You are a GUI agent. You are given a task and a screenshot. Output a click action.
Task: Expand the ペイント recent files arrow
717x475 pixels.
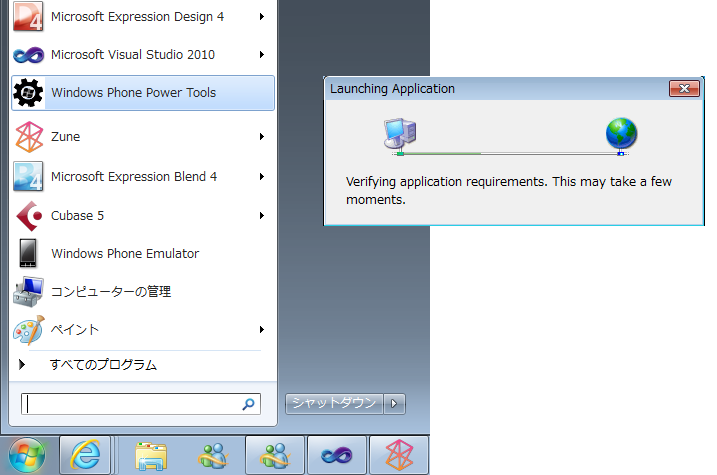click(x=262, y=329)
